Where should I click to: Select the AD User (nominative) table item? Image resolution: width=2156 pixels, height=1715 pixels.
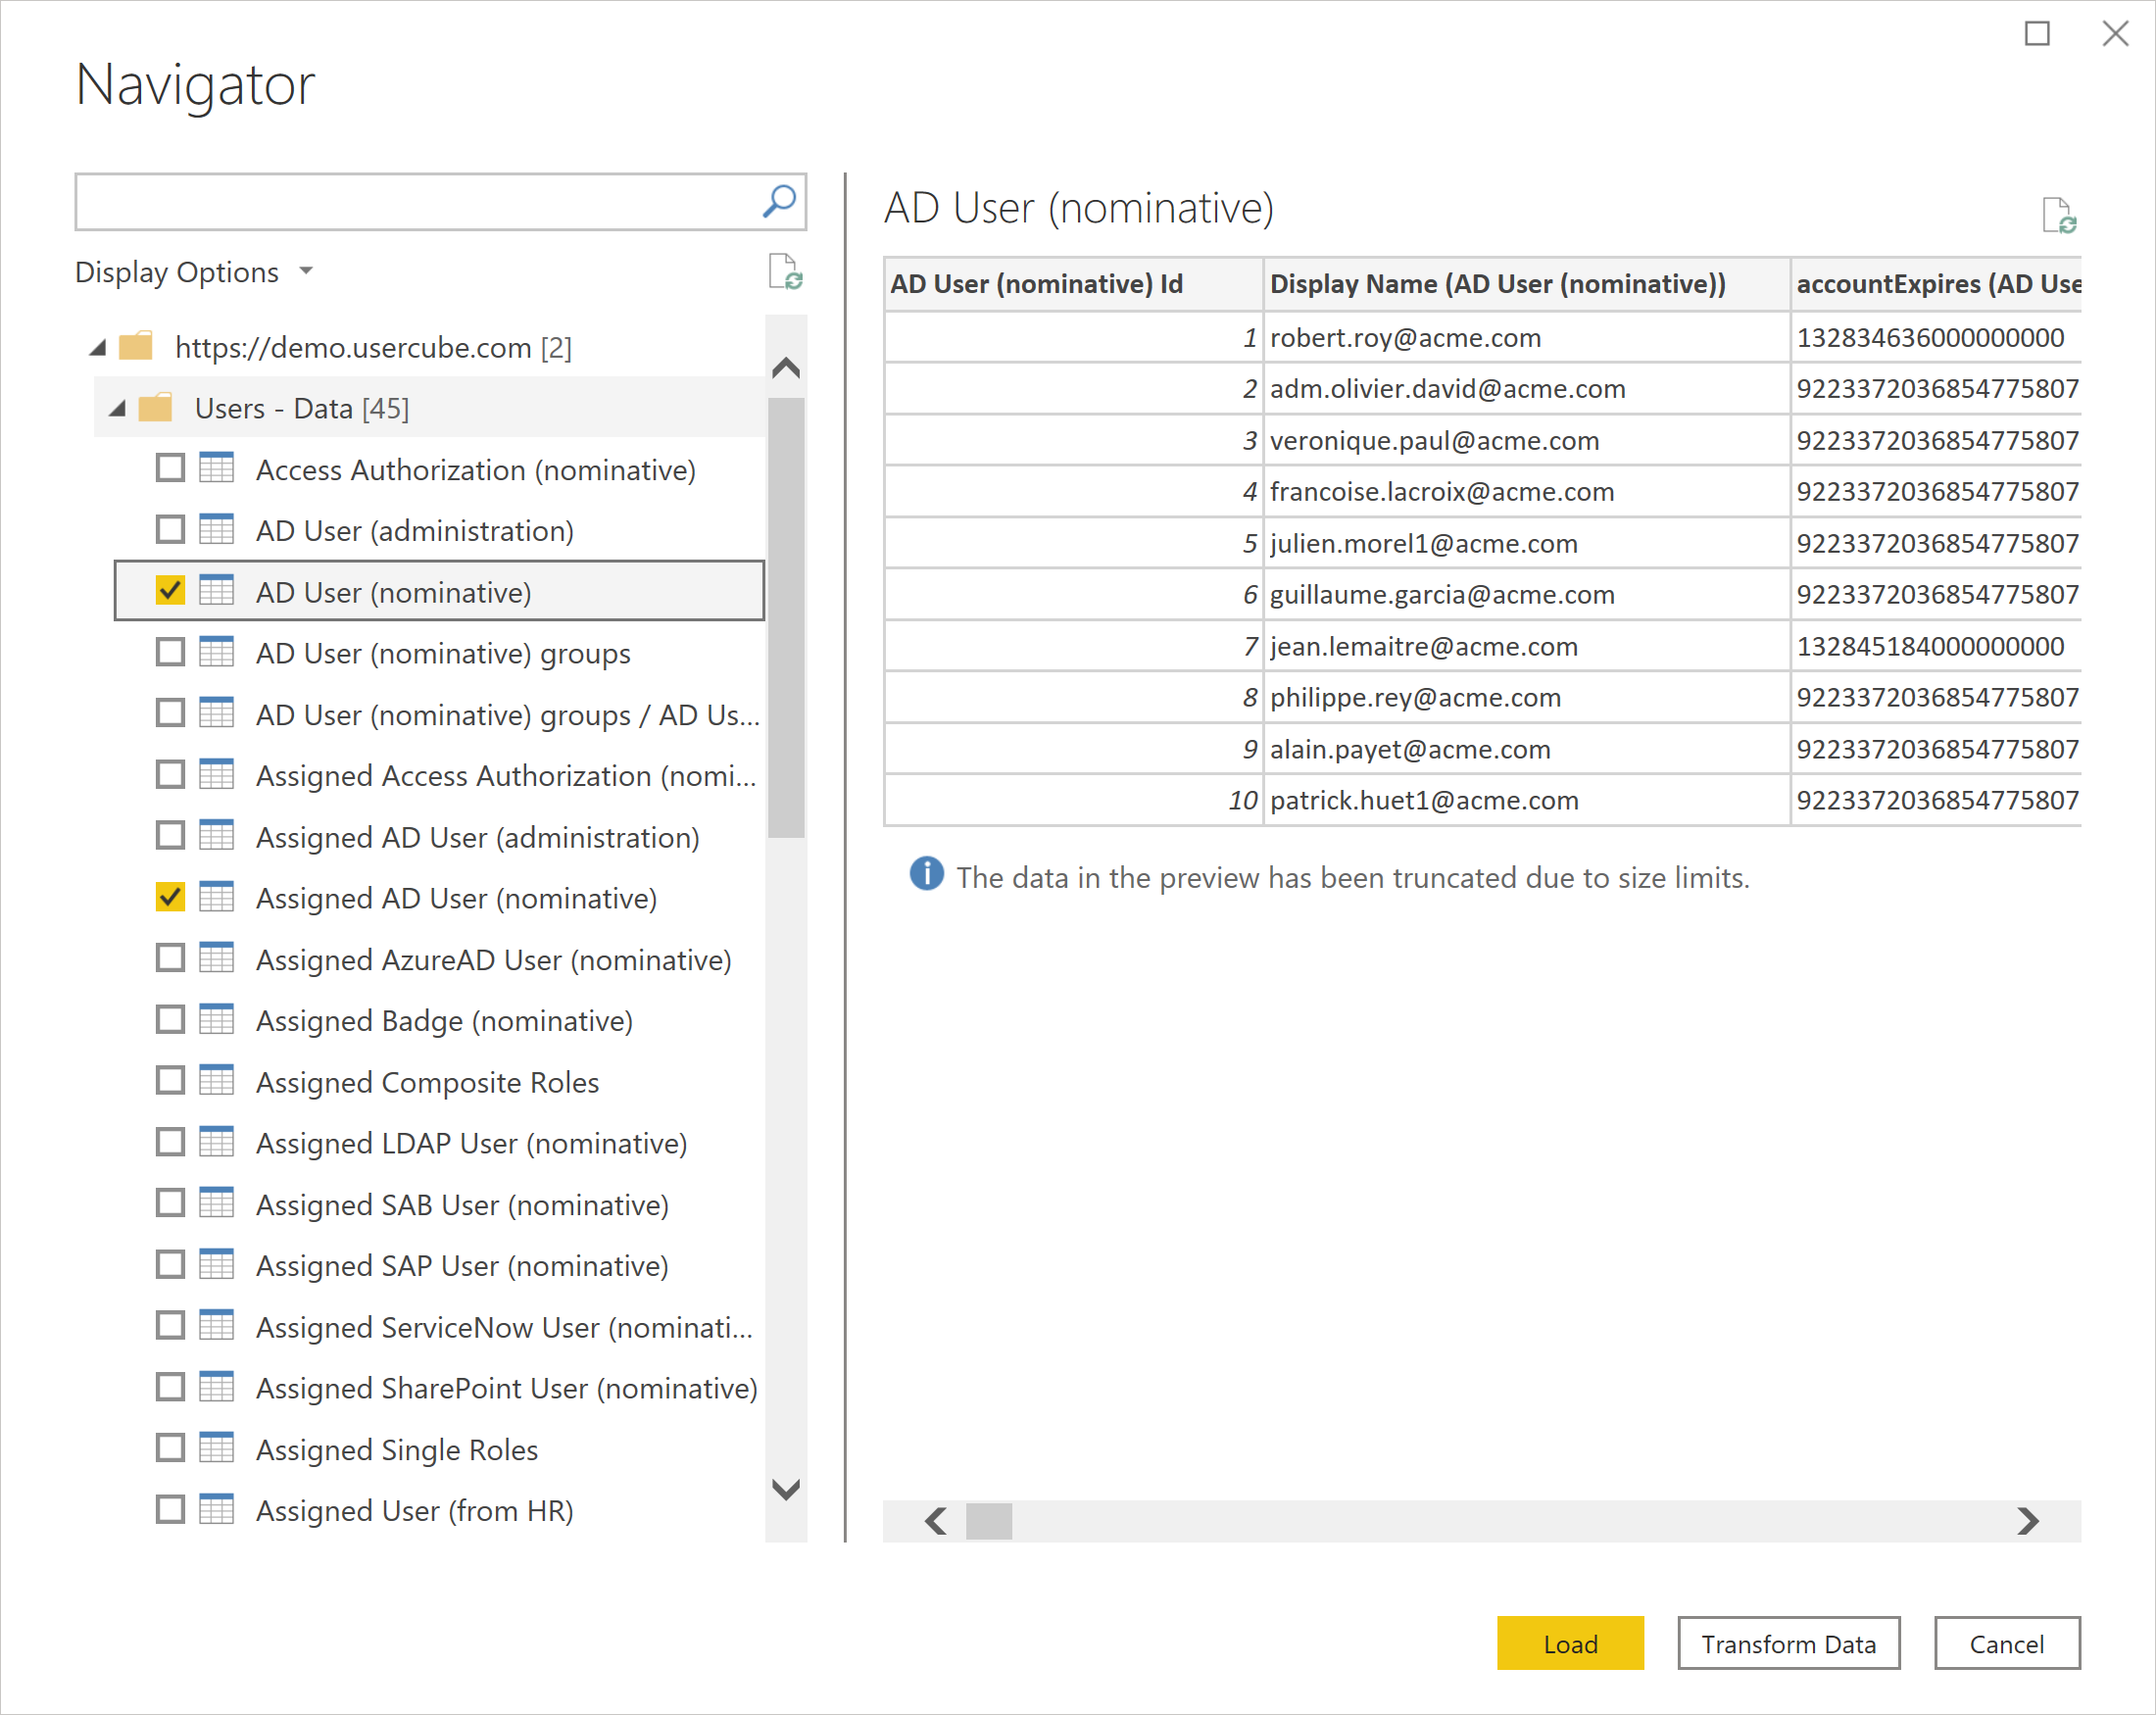click(x=401, y=592)
